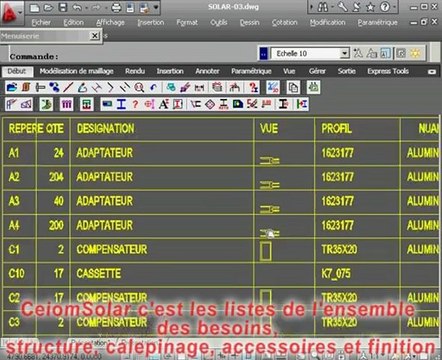Click the Open file icon in quick access toolbar
Screen dimensions: 442x360
48,8
